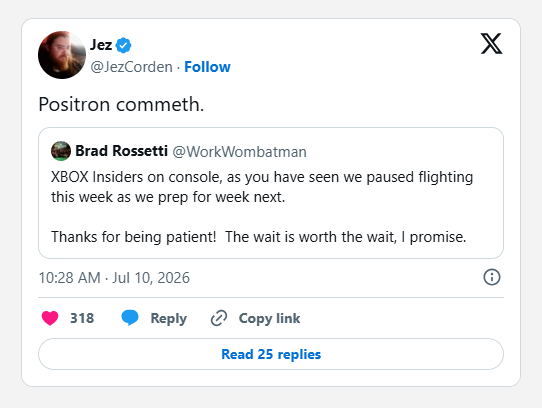This screenshot has height=408, width=542.
Task: Click the Positron commeth tweet text
Action: click(x=121, y=104)
